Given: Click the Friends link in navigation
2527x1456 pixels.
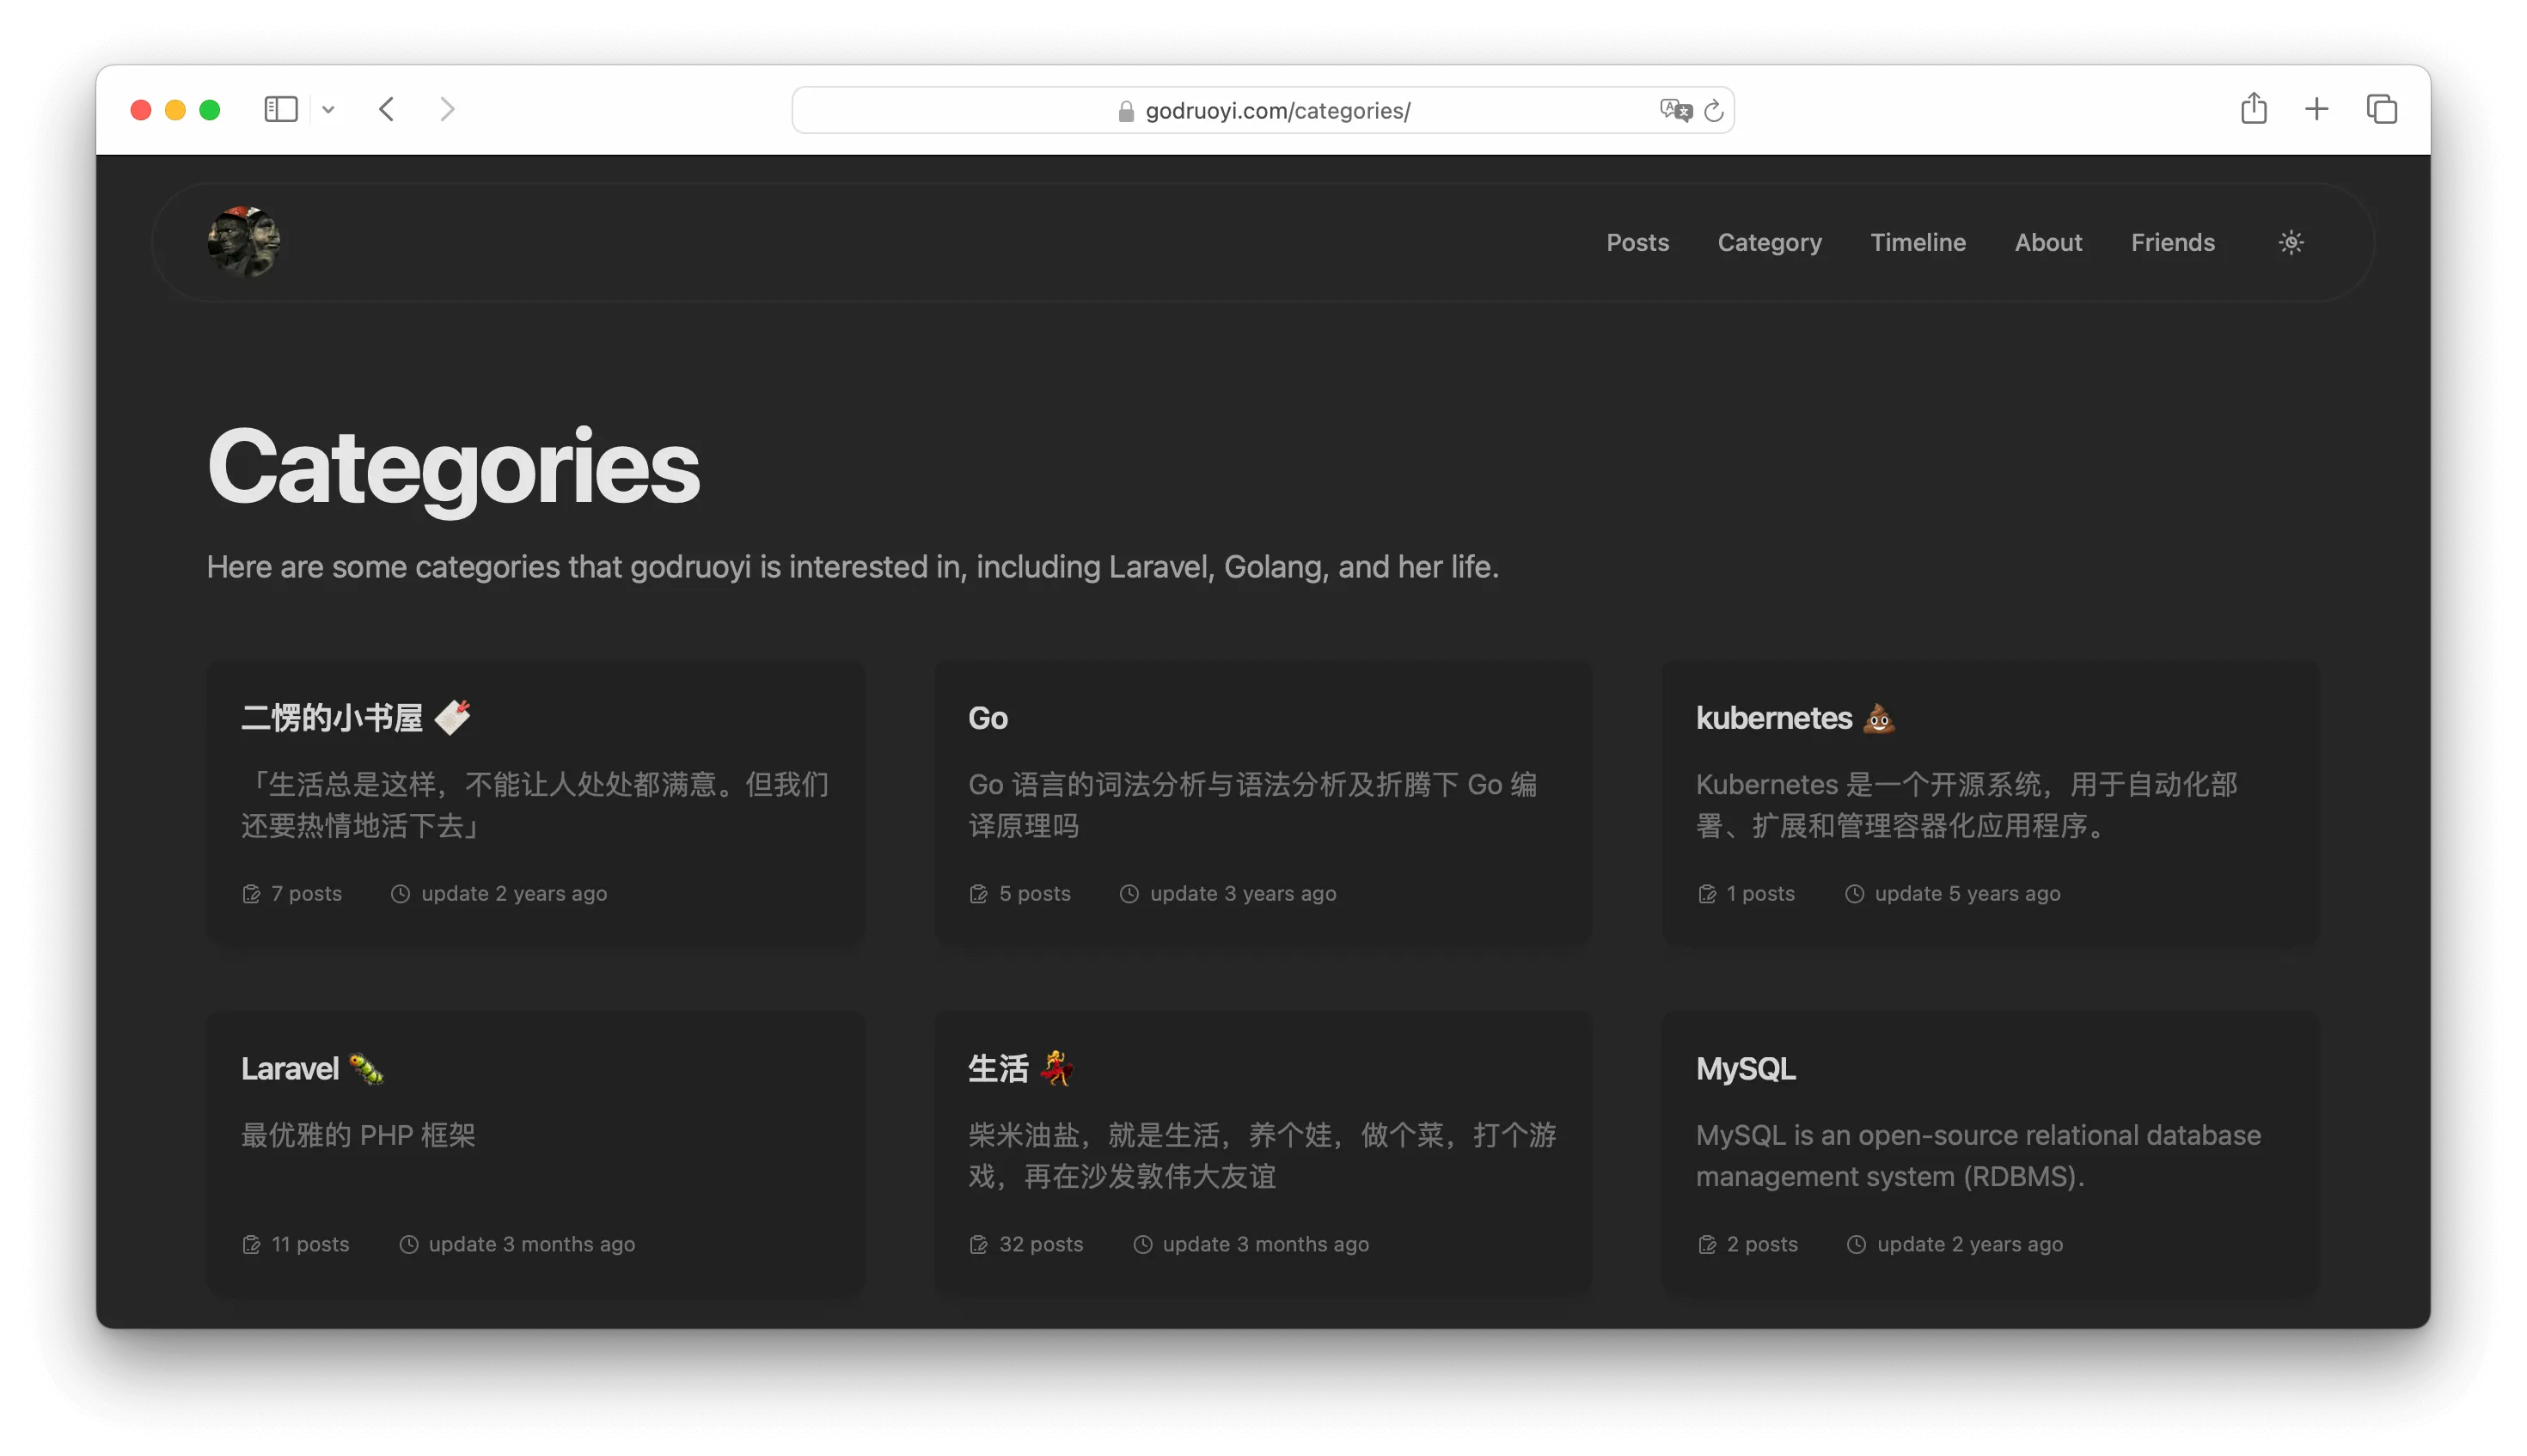Looking at the screenshot, I should tap(2173, 242).
